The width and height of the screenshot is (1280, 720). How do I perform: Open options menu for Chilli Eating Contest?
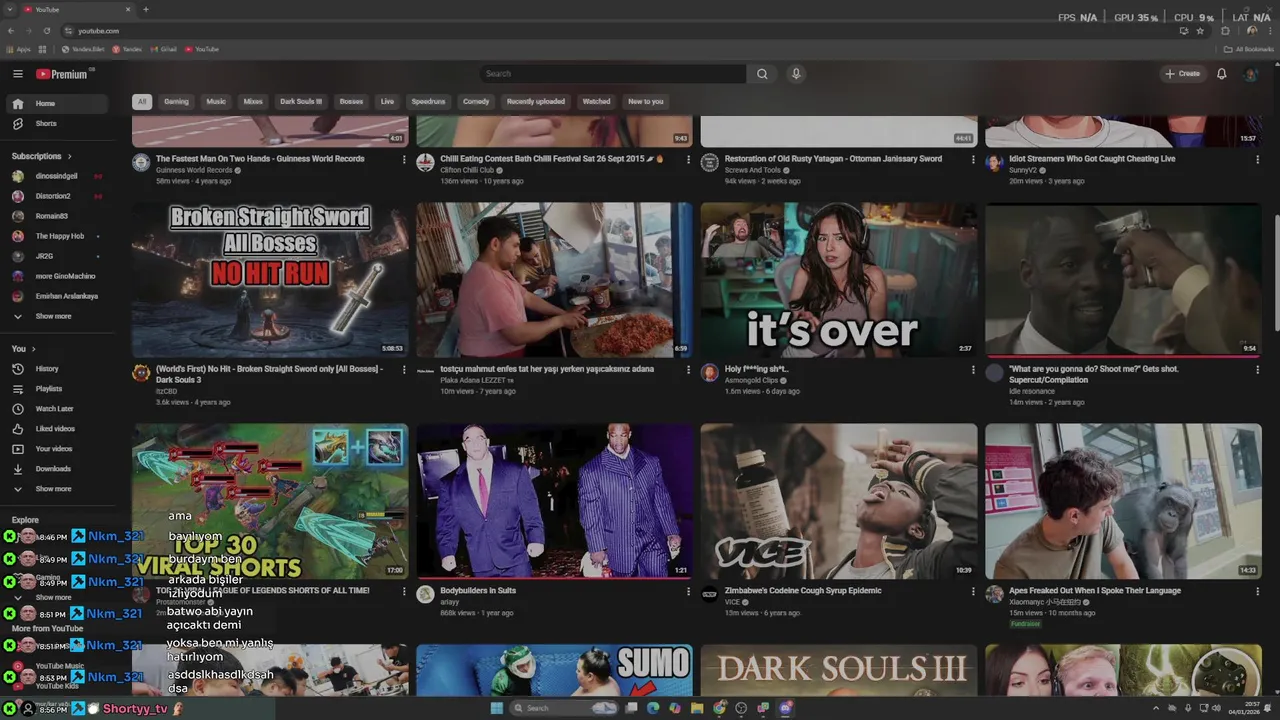pyautogui.click(x=688, y=159)
